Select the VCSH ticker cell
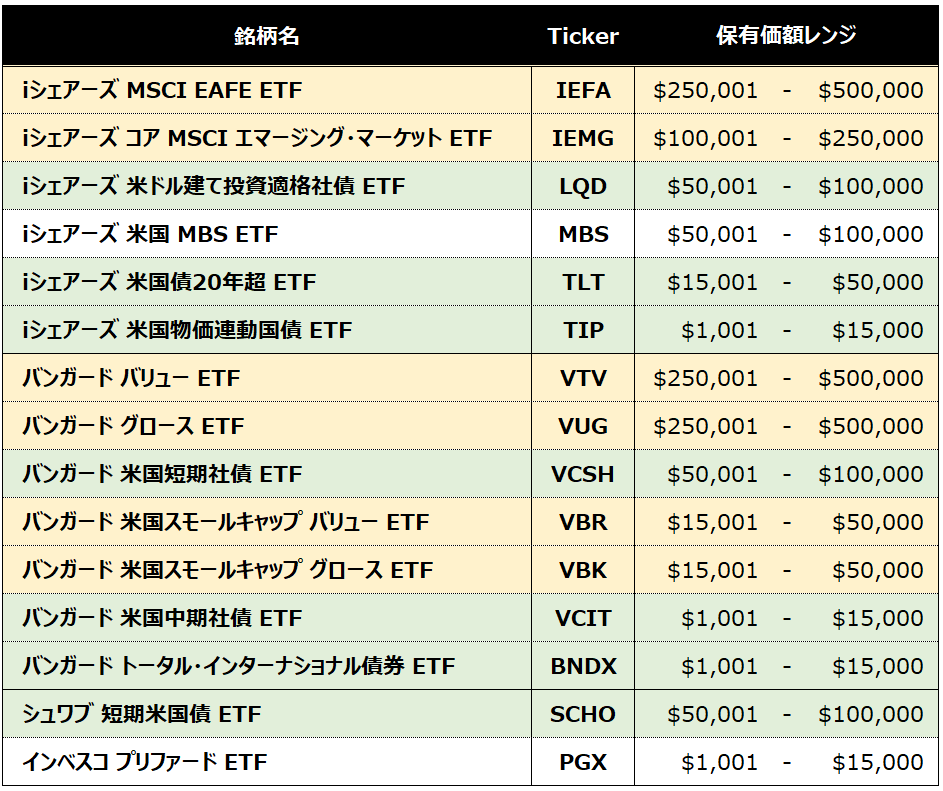This screenshot has width=943, height=791. coord(583,475)
